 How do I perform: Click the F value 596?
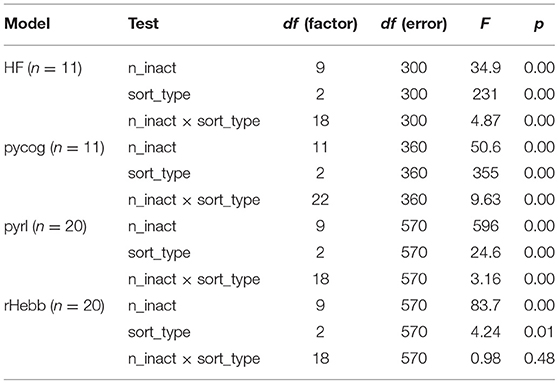(x=485, y=226)
